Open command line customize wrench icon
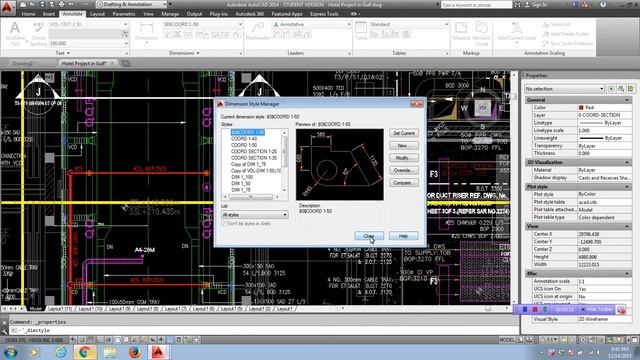 tap(4, 331)
